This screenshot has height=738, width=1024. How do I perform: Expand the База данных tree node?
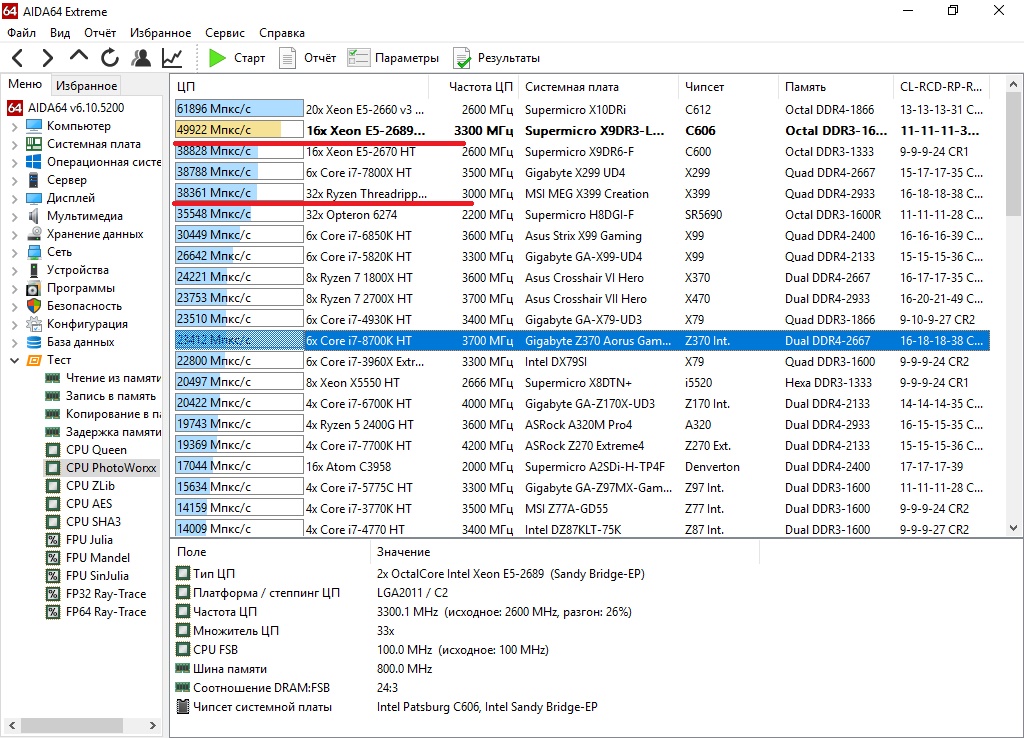coord(14,342)
